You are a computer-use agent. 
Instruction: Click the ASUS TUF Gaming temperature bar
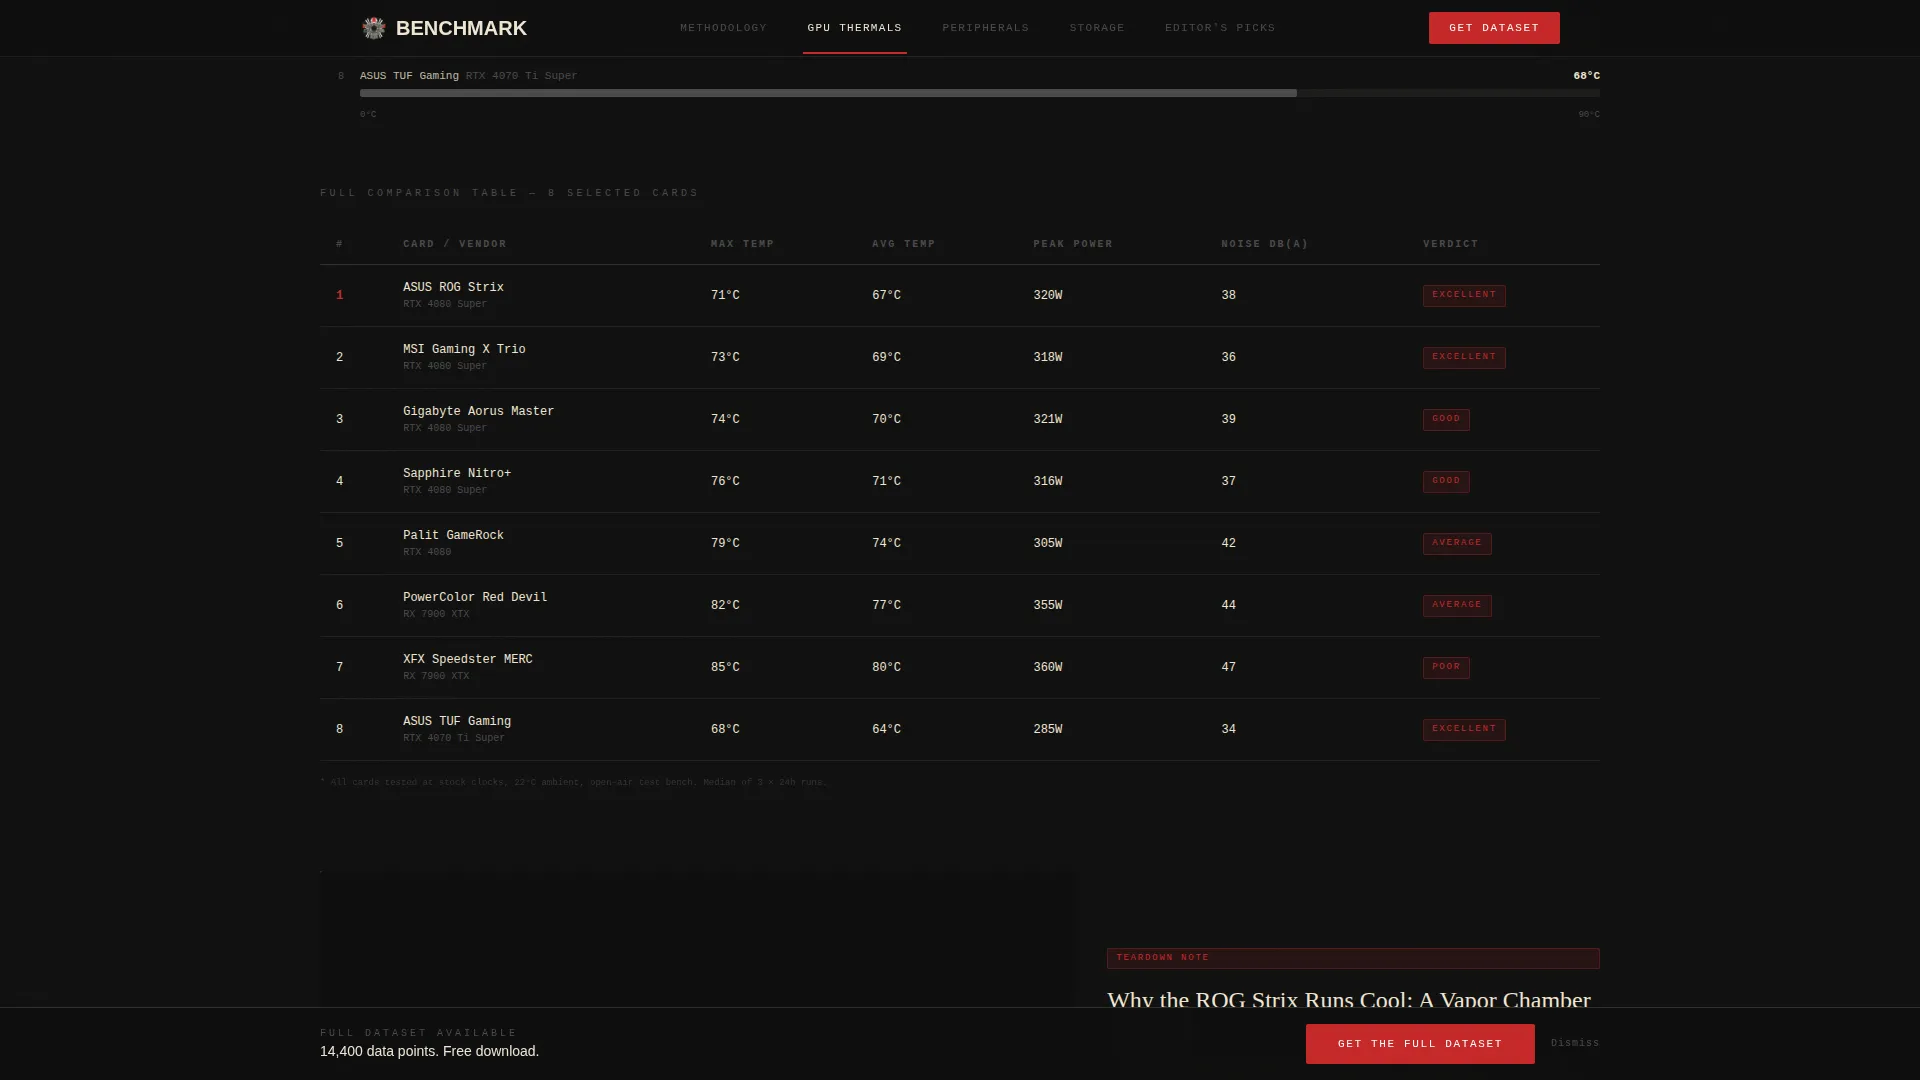[980, 93]
